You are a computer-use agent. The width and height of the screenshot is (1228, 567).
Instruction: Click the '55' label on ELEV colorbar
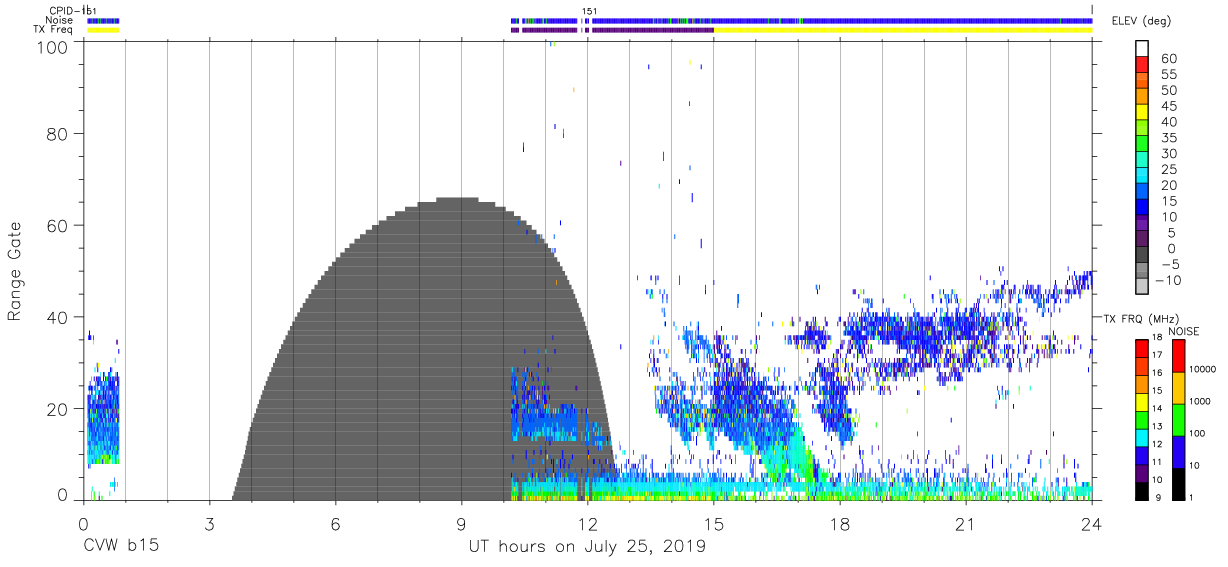coord(1167,74)
